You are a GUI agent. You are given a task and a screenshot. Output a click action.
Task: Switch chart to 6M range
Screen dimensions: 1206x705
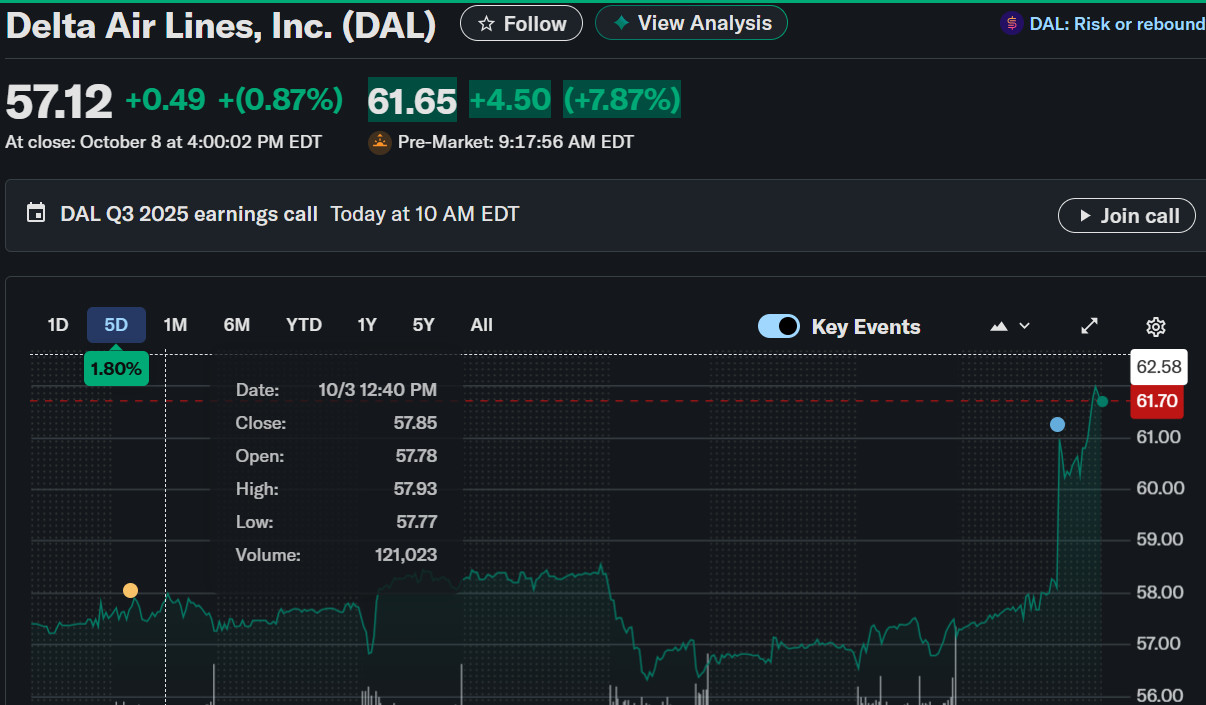[236, 325]
